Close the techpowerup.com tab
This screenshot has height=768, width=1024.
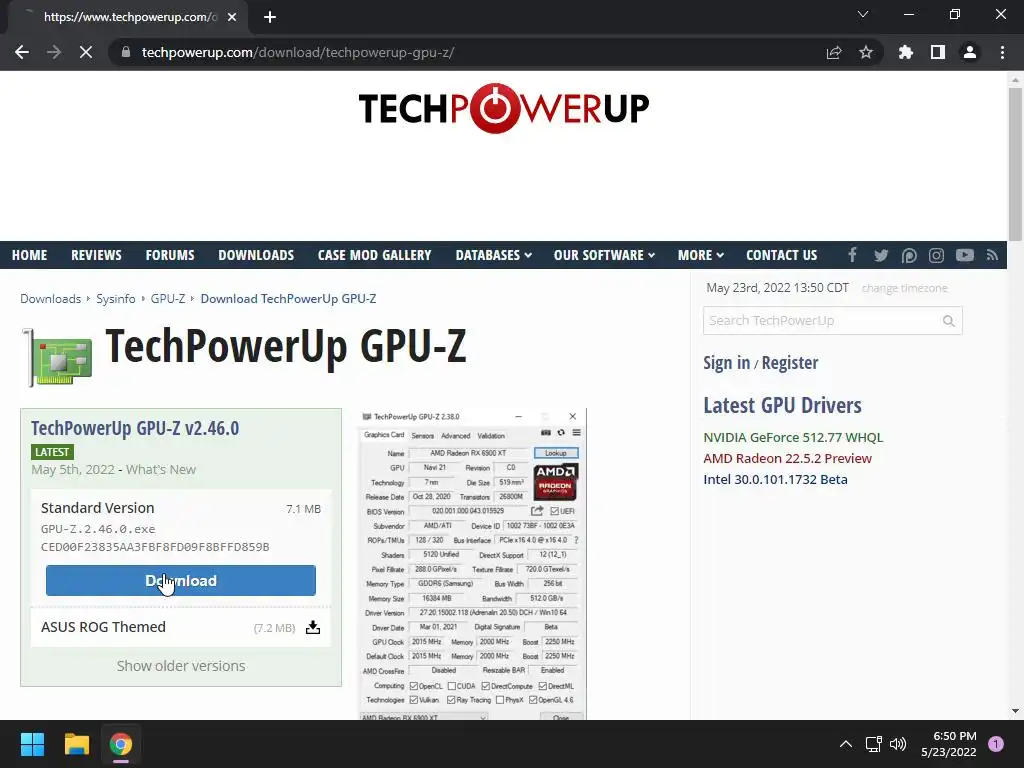point(232,17)
